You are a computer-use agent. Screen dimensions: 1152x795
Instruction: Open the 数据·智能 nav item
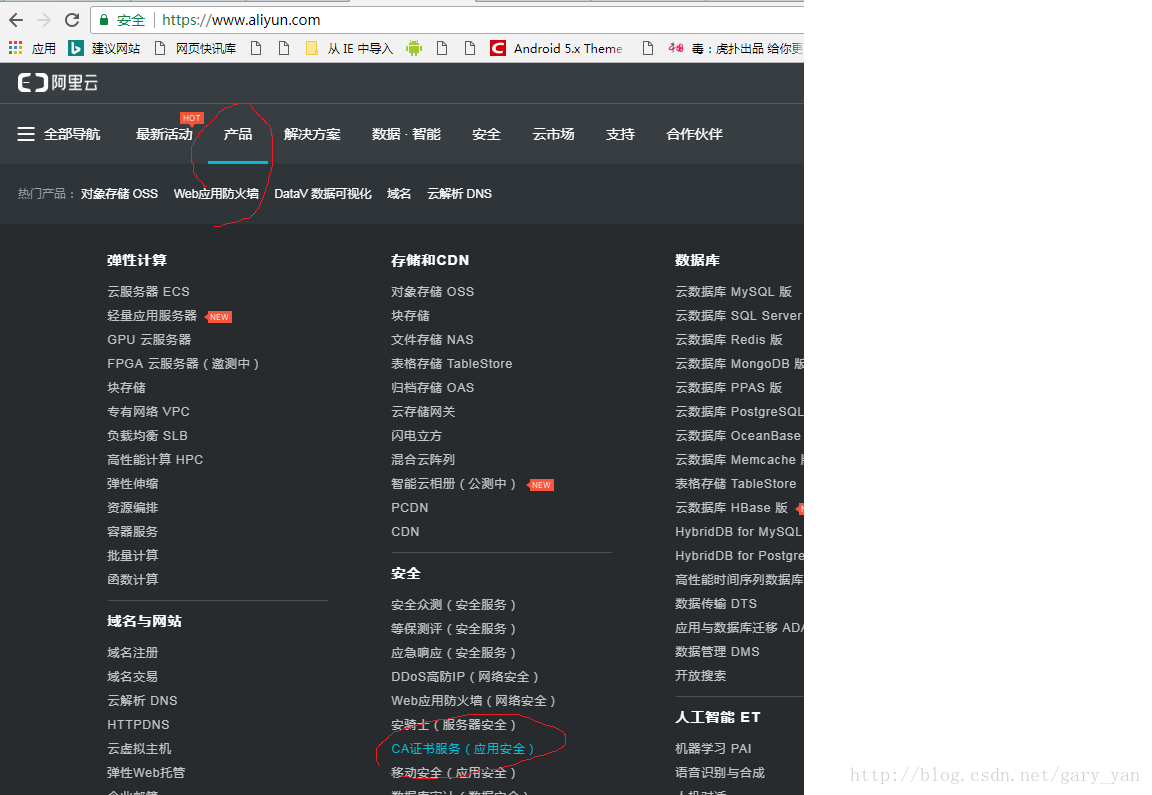pyautogui.click(x=406, y=134)
